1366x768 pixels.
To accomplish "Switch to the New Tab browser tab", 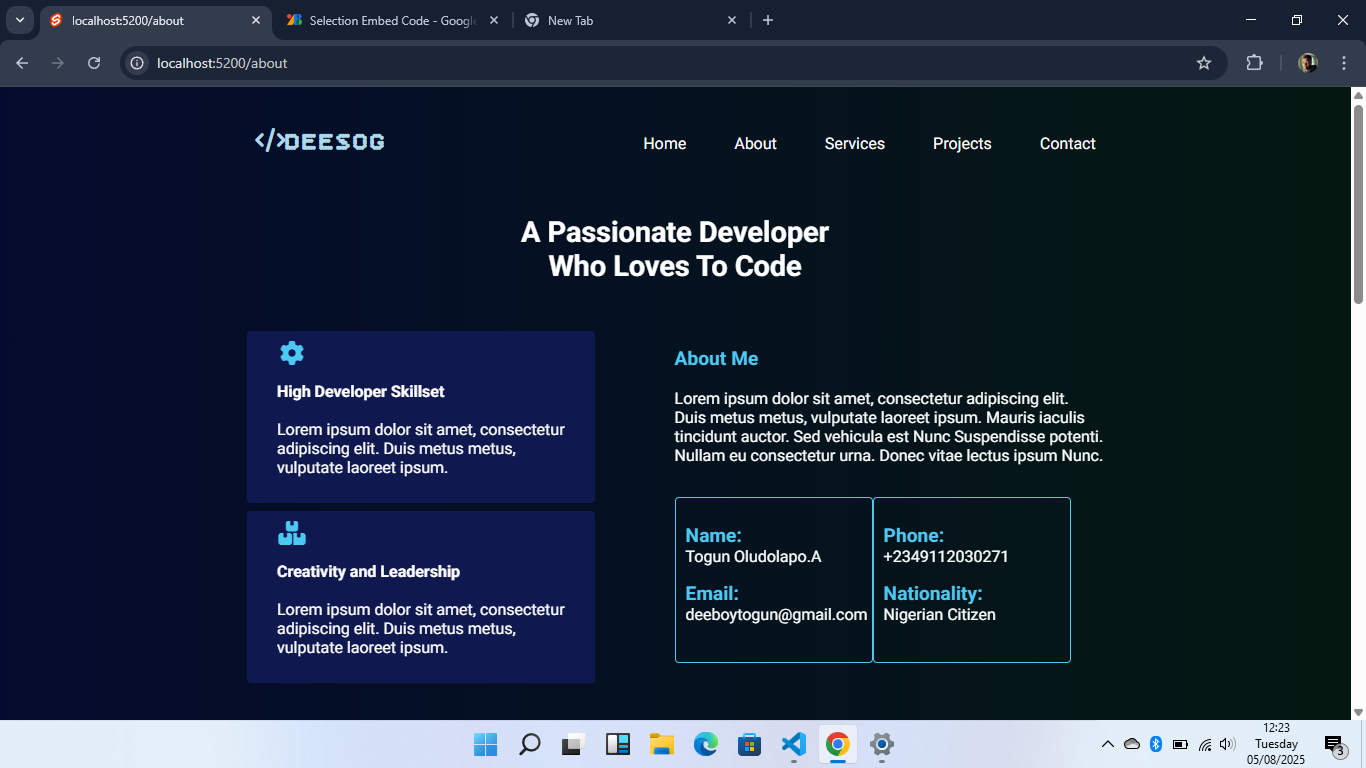I will click(x=620, y=20).
